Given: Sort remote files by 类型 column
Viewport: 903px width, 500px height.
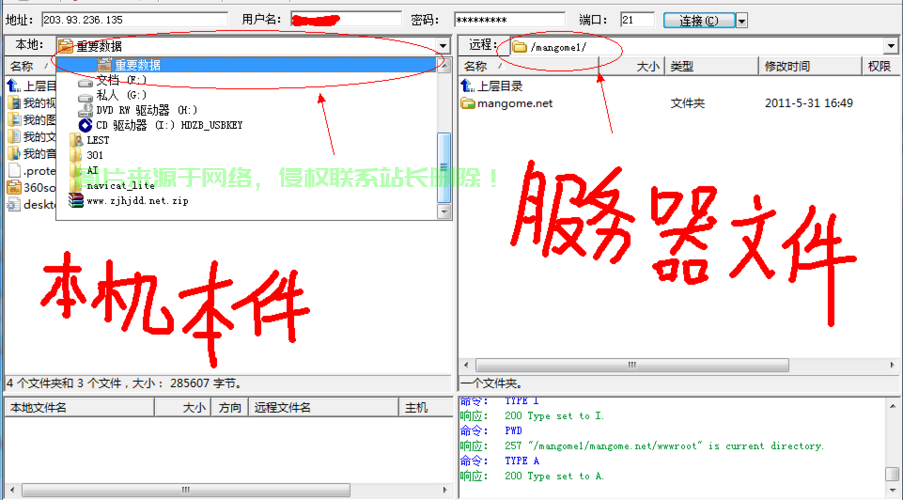Looking at the screenshot, I should pos(682,66).
